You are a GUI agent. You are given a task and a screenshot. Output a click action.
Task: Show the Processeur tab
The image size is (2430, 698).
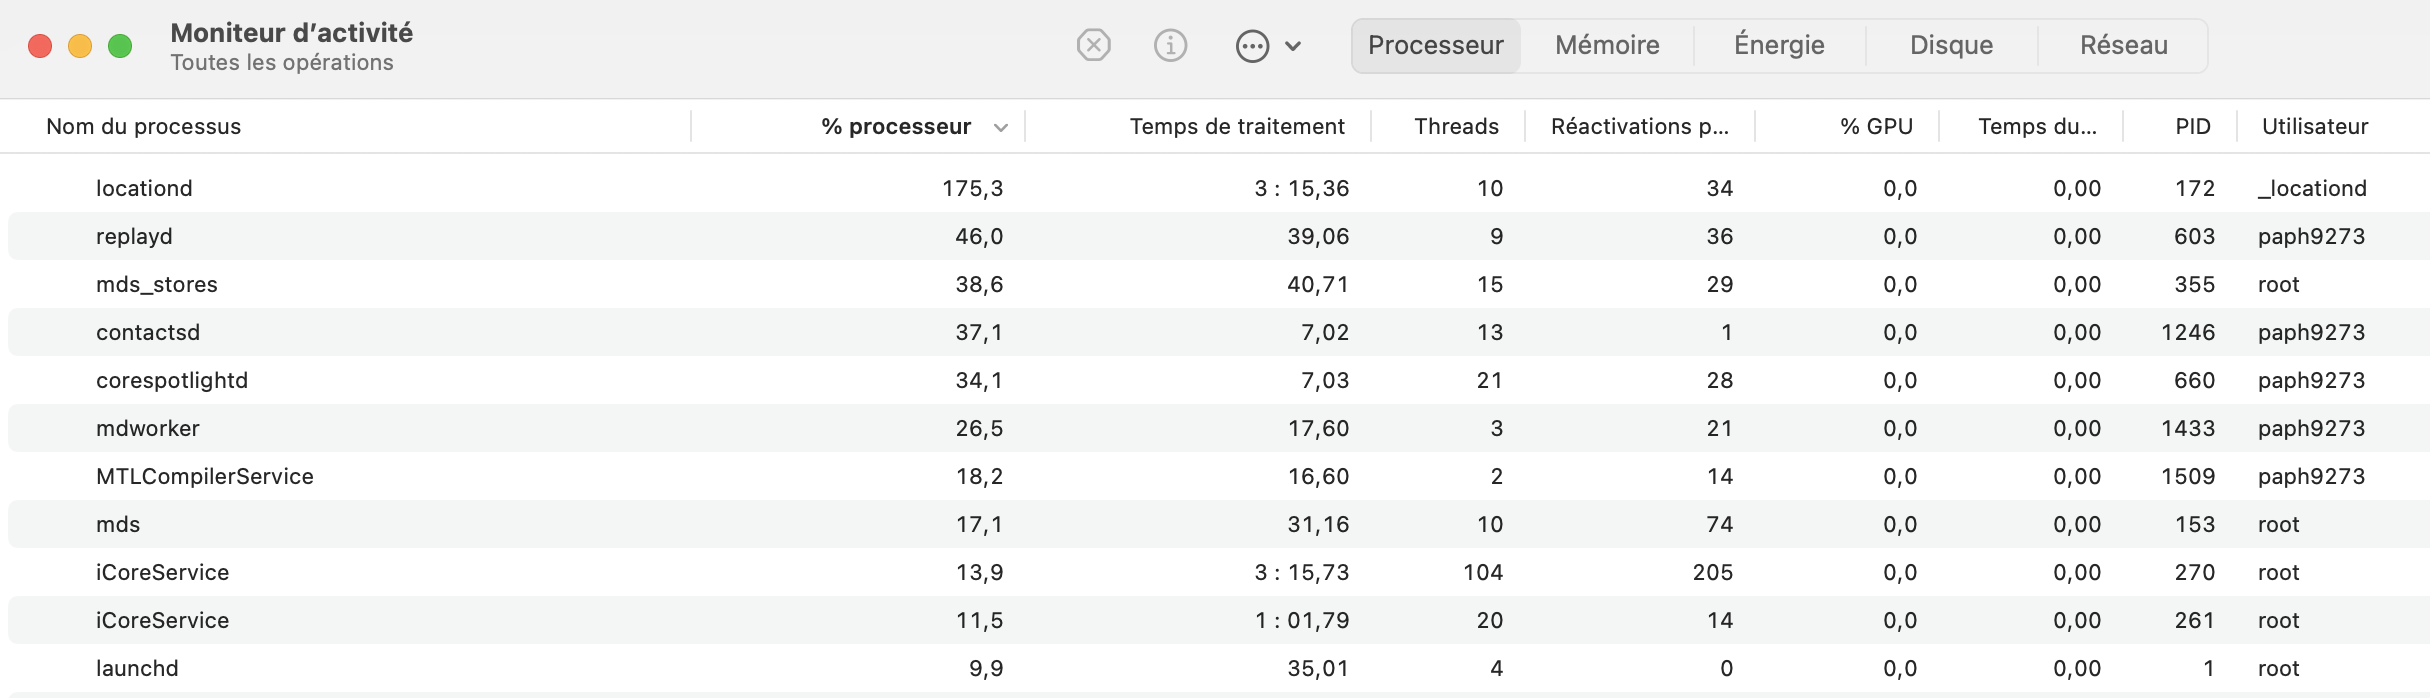1435,45
